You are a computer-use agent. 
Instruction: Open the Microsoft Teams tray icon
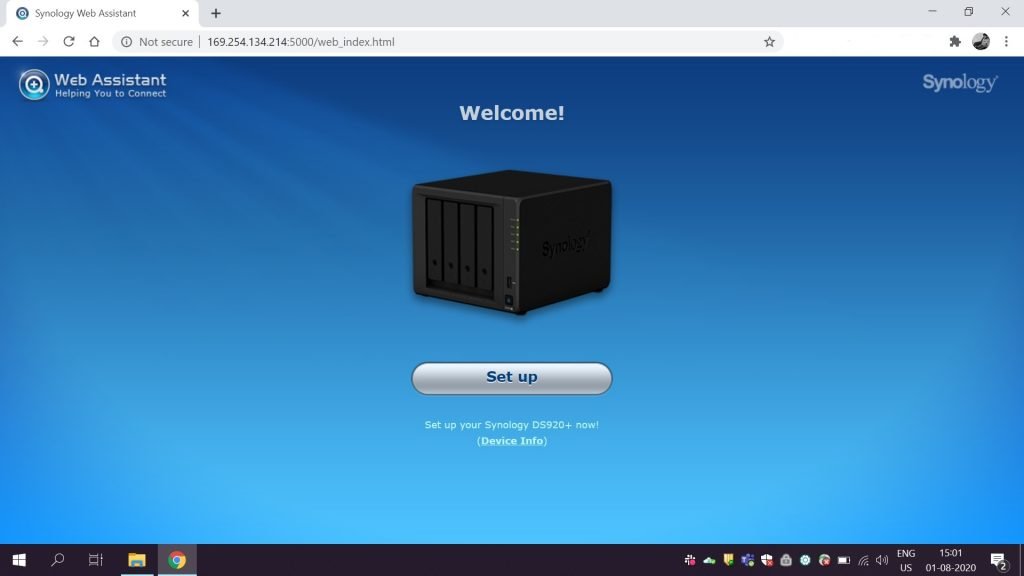(748, 560)
